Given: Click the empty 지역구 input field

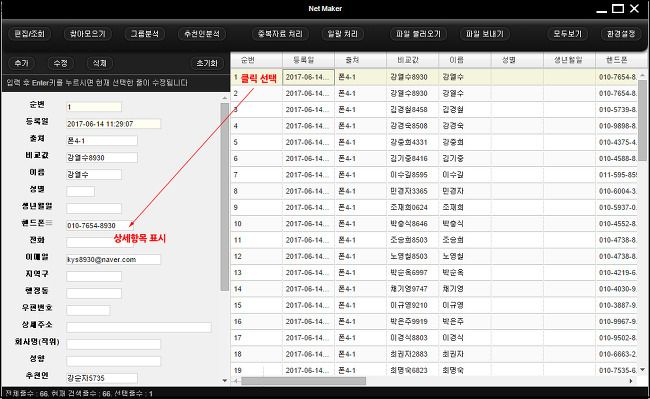Looking at the screenshot, I should 94,276.
